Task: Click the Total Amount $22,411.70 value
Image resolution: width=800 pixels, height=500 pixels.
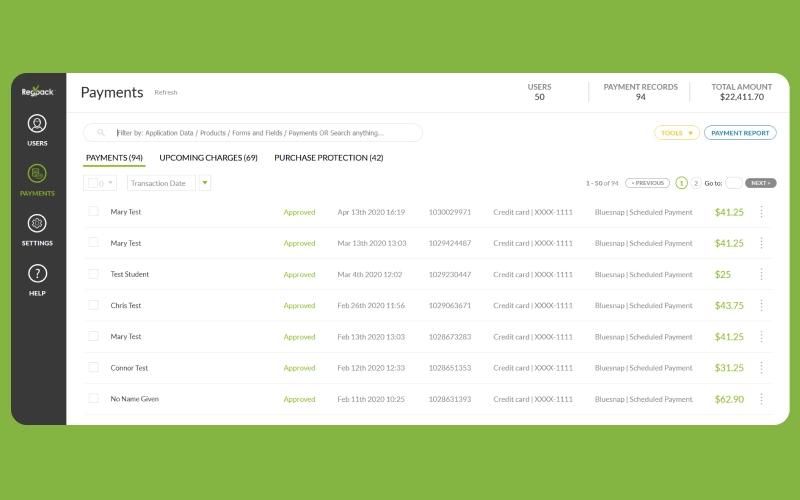Action: (x=742, y=97)
